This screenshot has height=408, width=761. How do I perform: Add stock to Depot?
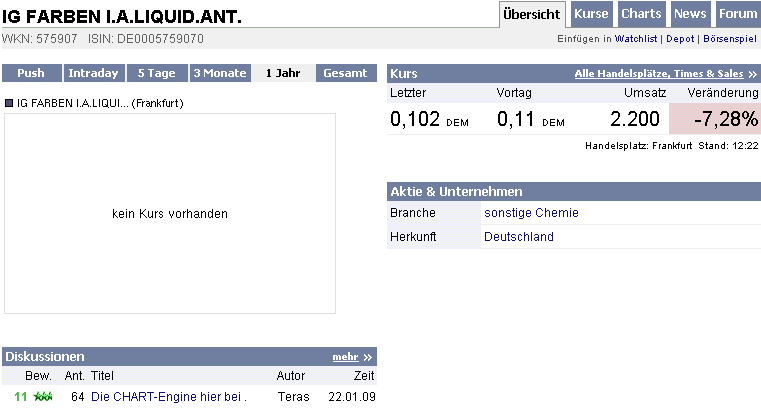point(680,39)
